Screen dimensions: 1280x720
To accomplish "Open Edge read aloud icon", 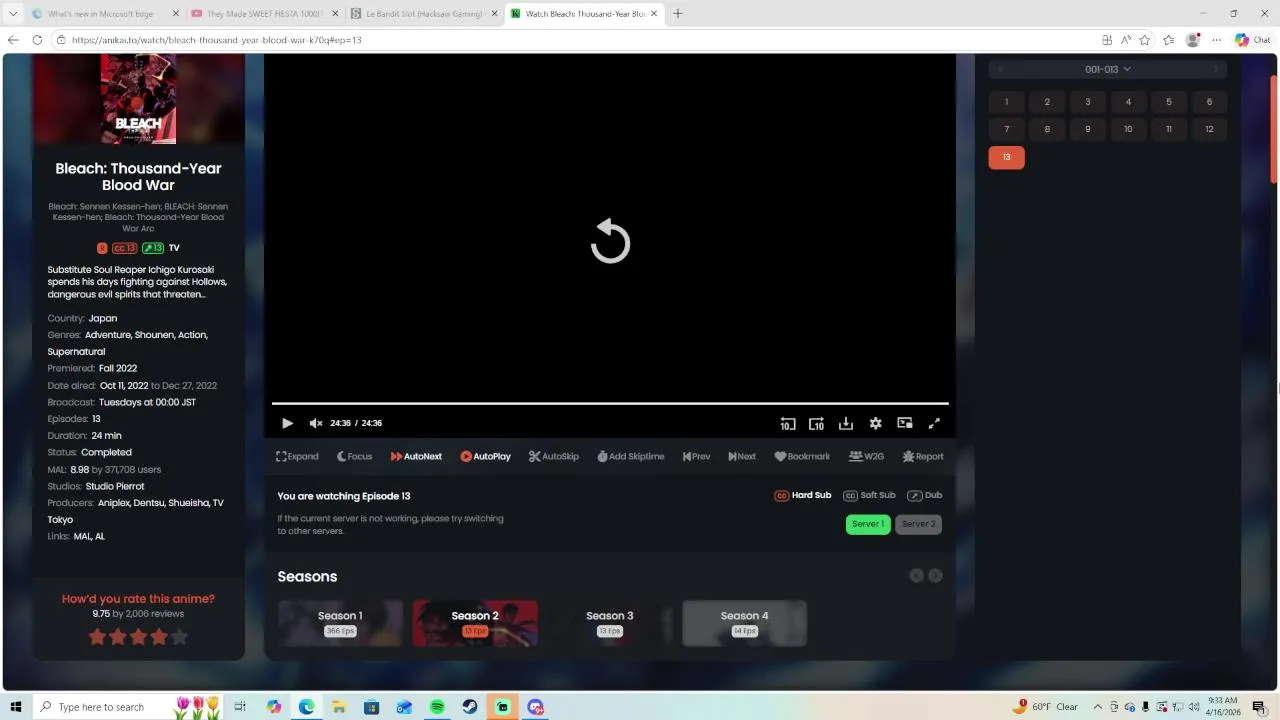I will click(1126, 40).
